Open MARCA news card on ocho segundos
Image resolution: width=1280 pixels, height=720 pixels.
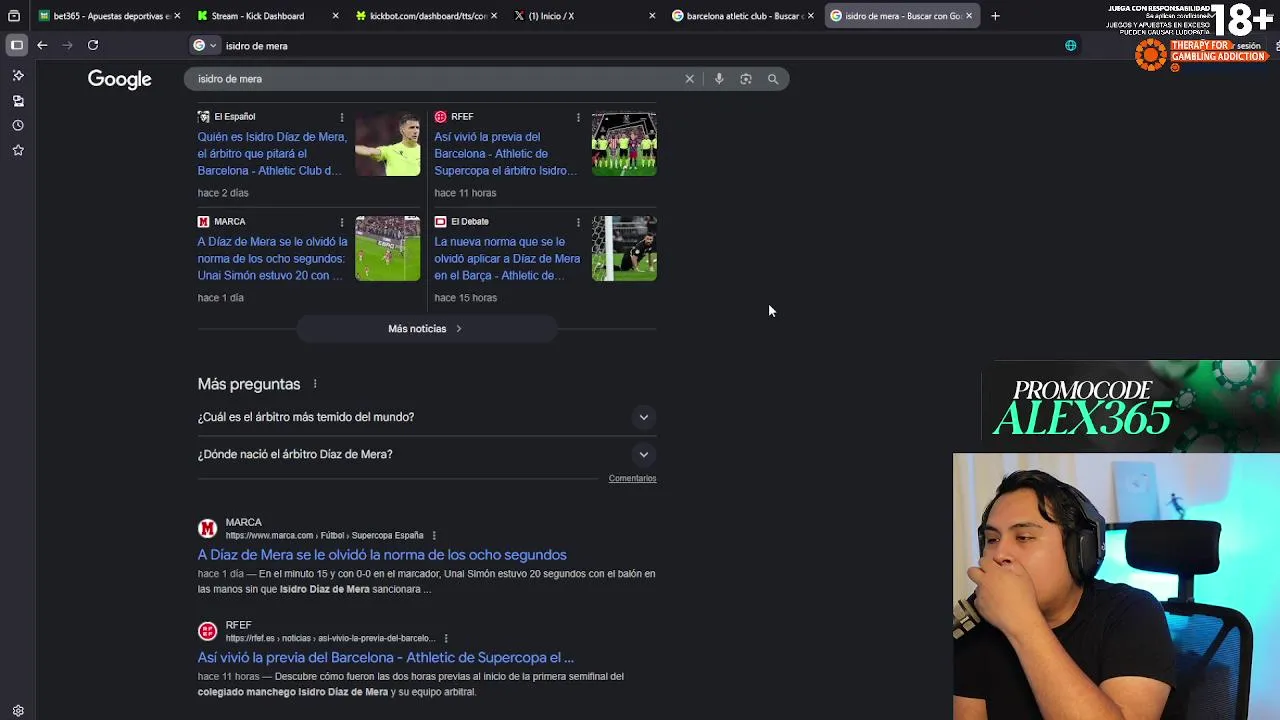[x=272, y=258]
